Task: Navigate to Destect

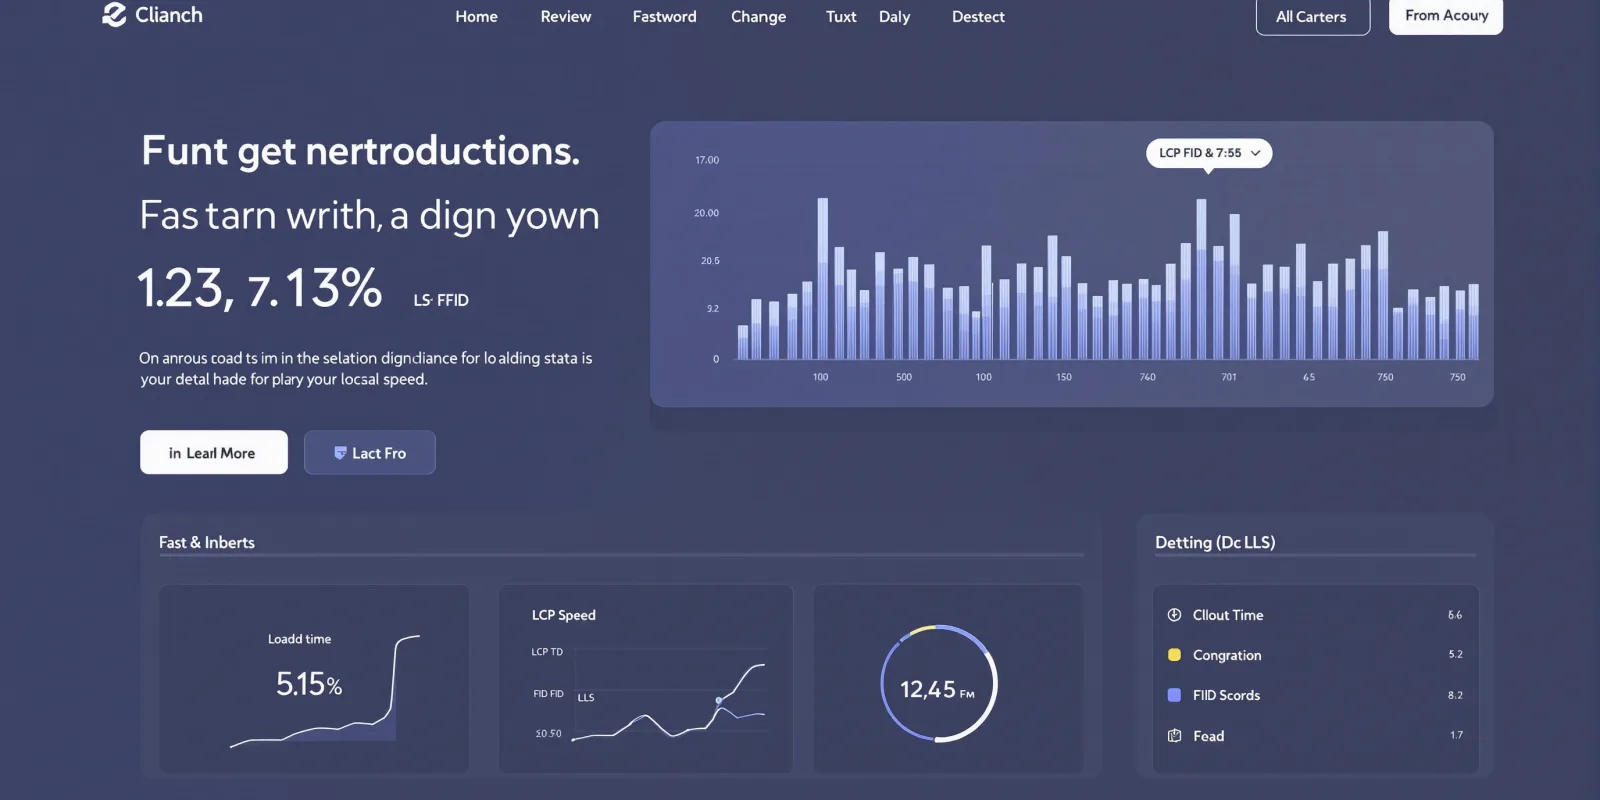Action: pos(978,17)
